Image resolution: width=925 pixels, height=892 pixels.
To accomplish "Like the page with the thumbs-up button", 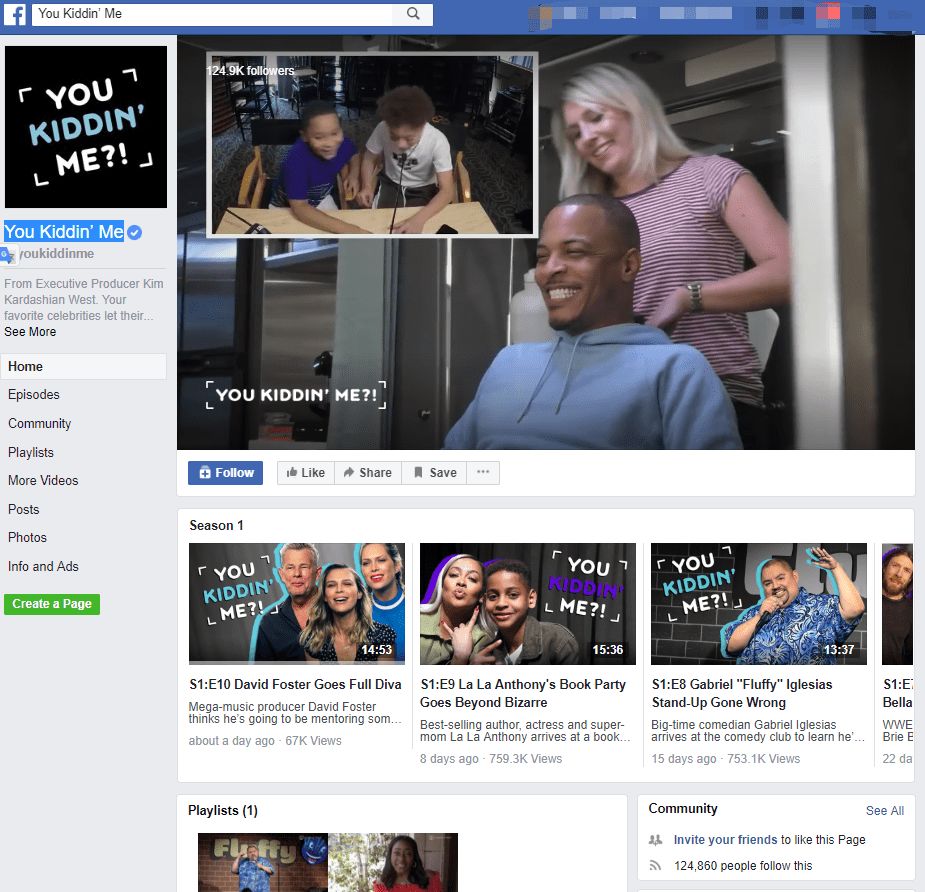I will (306, 473).
